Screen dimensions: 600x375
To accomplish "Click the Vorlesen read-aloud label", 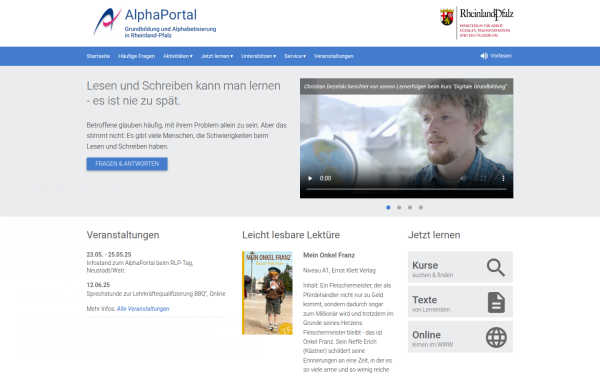I will point(501,56).
